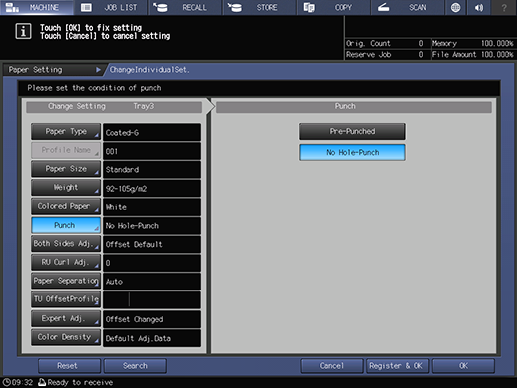Open the TU OffsetProfile setting
517x388 pixels.
click(66, 299)
